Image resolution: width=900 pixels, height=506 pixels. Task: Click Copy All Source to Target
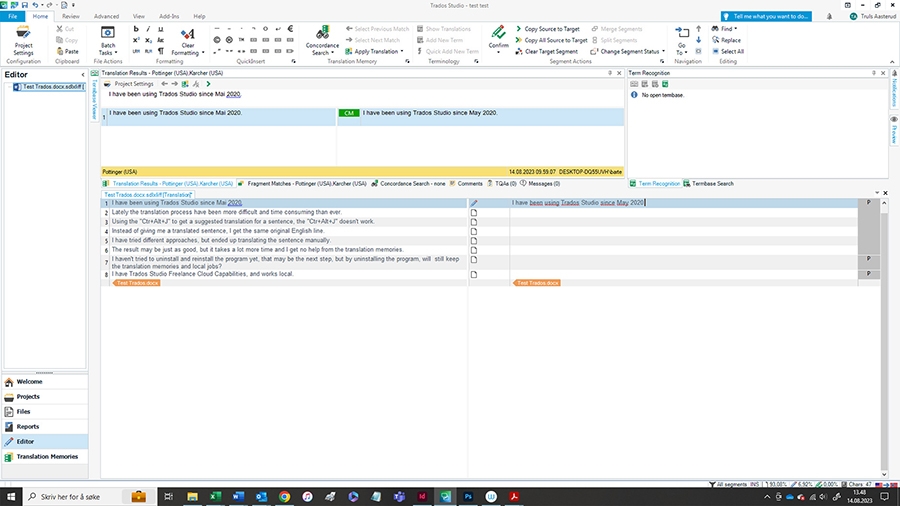tap(552, 40)
